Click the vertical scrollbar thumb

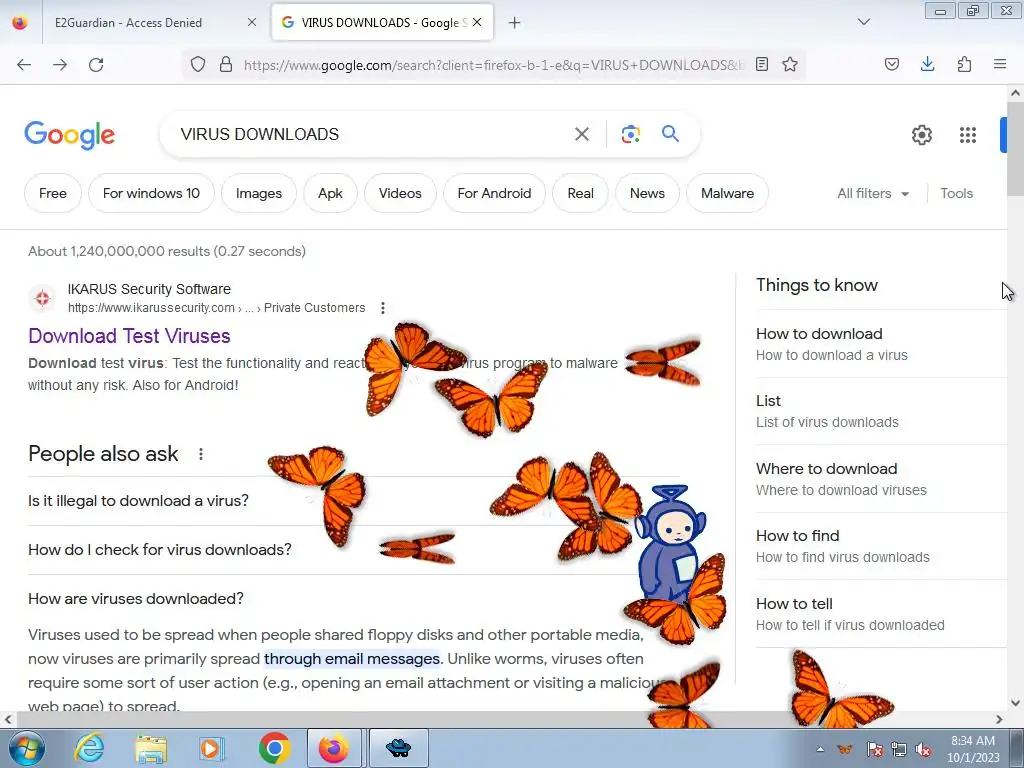coord(1015,148)
